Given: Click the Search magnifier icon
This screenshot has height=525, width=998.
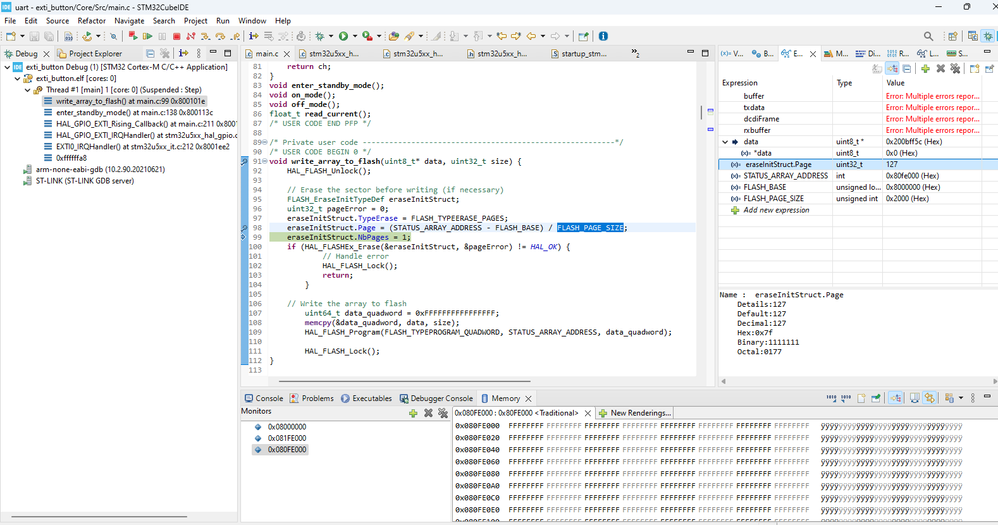Looking at the screenshot, I should (x=929, y=36).
